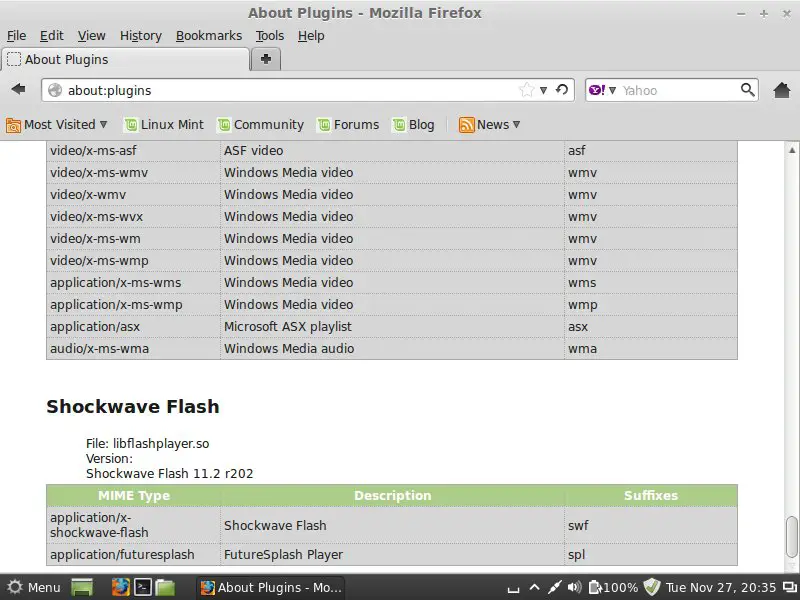800x600 pixels.
Task: Click the 'wmp' suffix cell
Action: coord(651,305)
